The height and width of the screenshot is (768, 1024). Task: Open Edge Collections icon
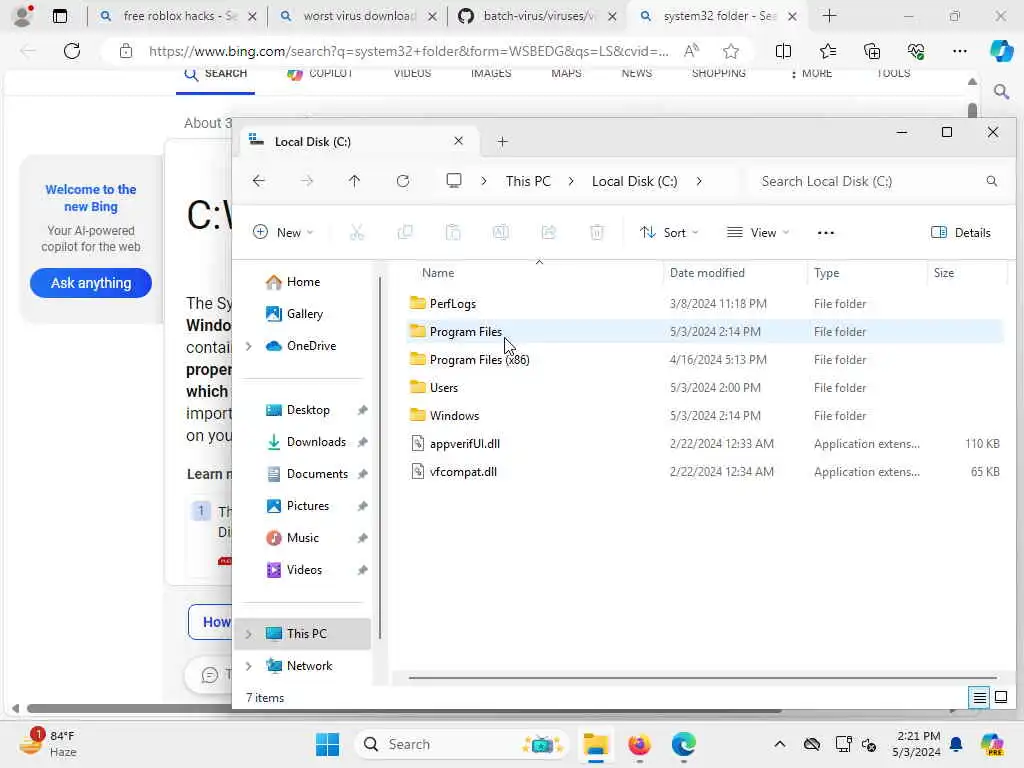872,50
